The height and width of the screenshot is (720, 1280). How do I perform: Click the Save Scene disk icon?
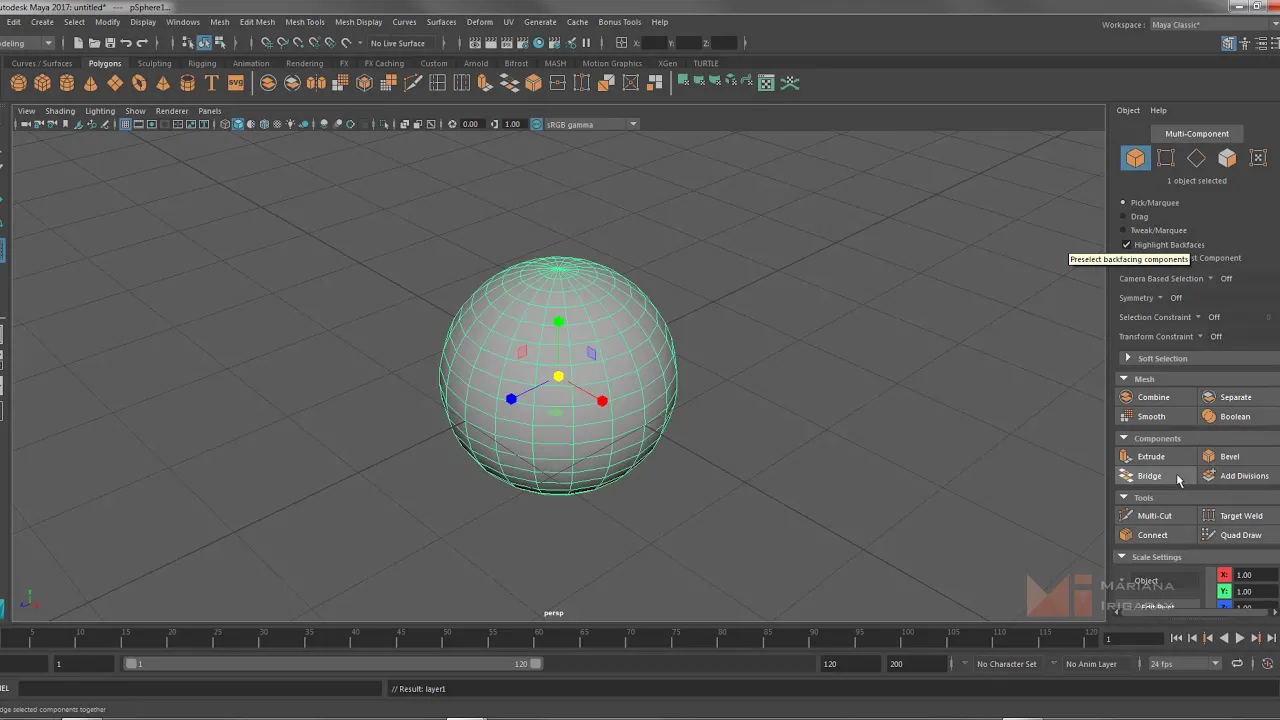click(x=110, y=43)
